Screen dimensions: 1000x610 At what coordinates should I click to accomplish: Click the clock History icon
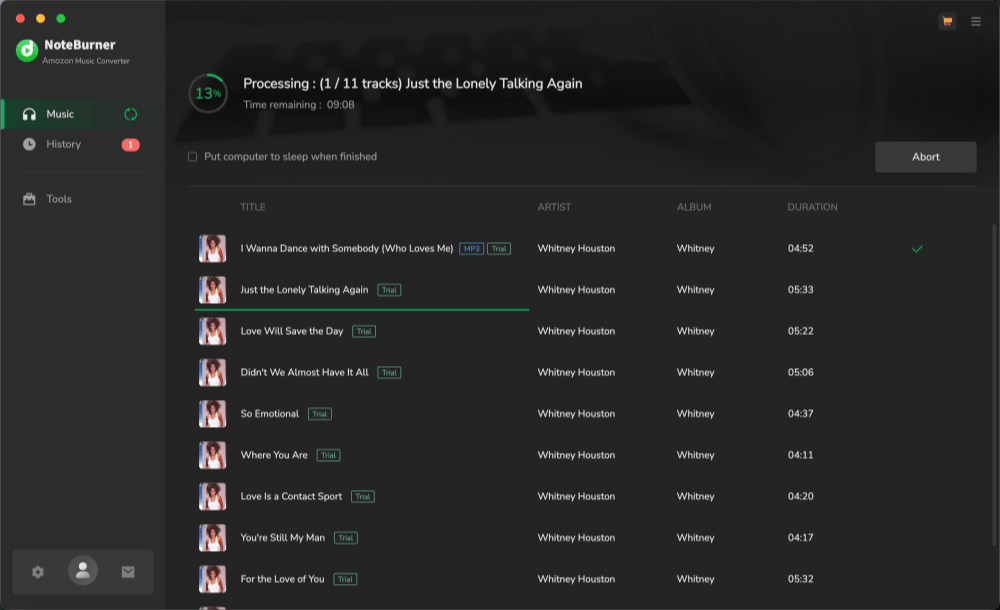tap(29, 144)
